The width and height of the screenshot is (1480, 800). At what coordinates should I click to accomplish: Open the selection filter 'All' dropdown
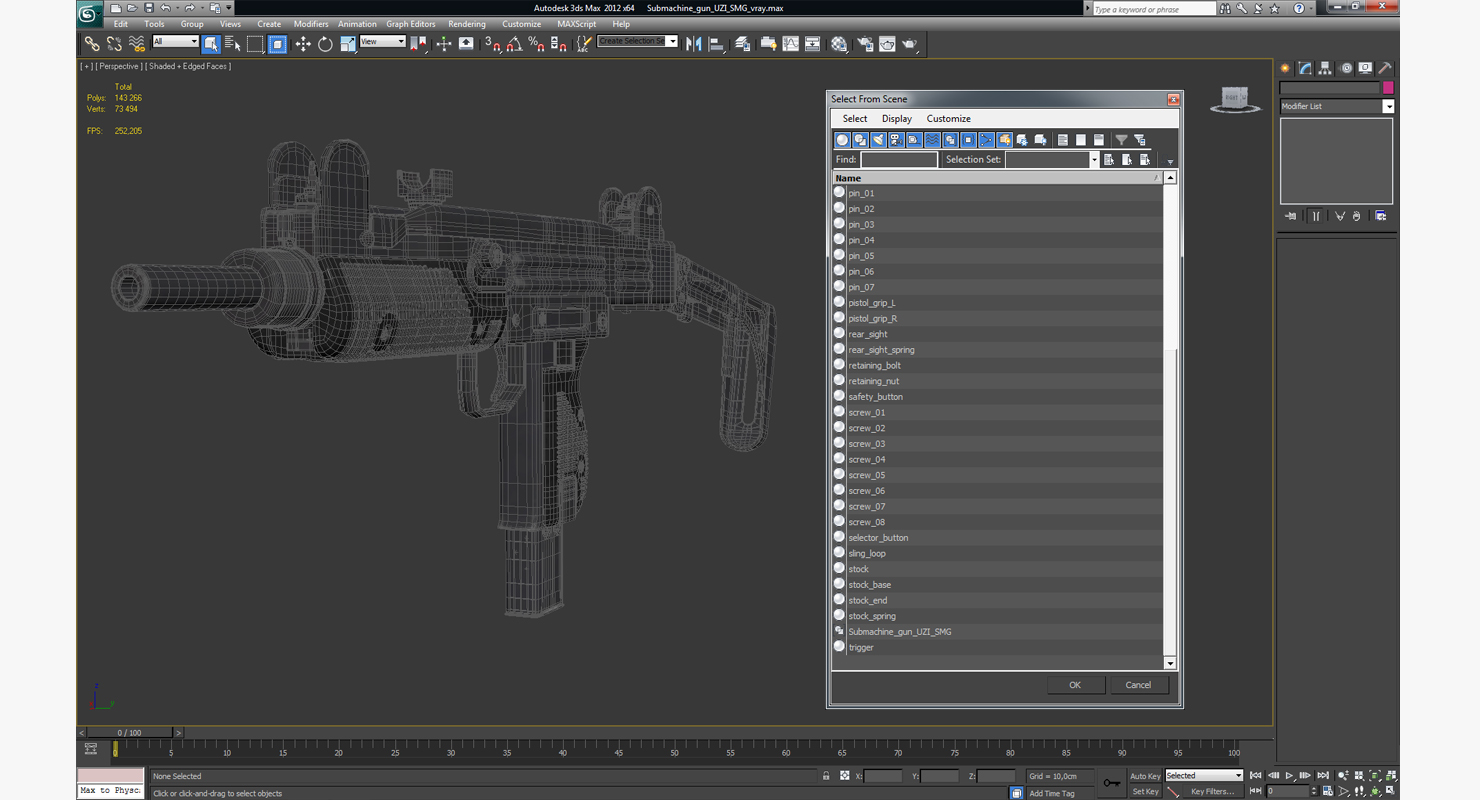(x=176, y=42)
